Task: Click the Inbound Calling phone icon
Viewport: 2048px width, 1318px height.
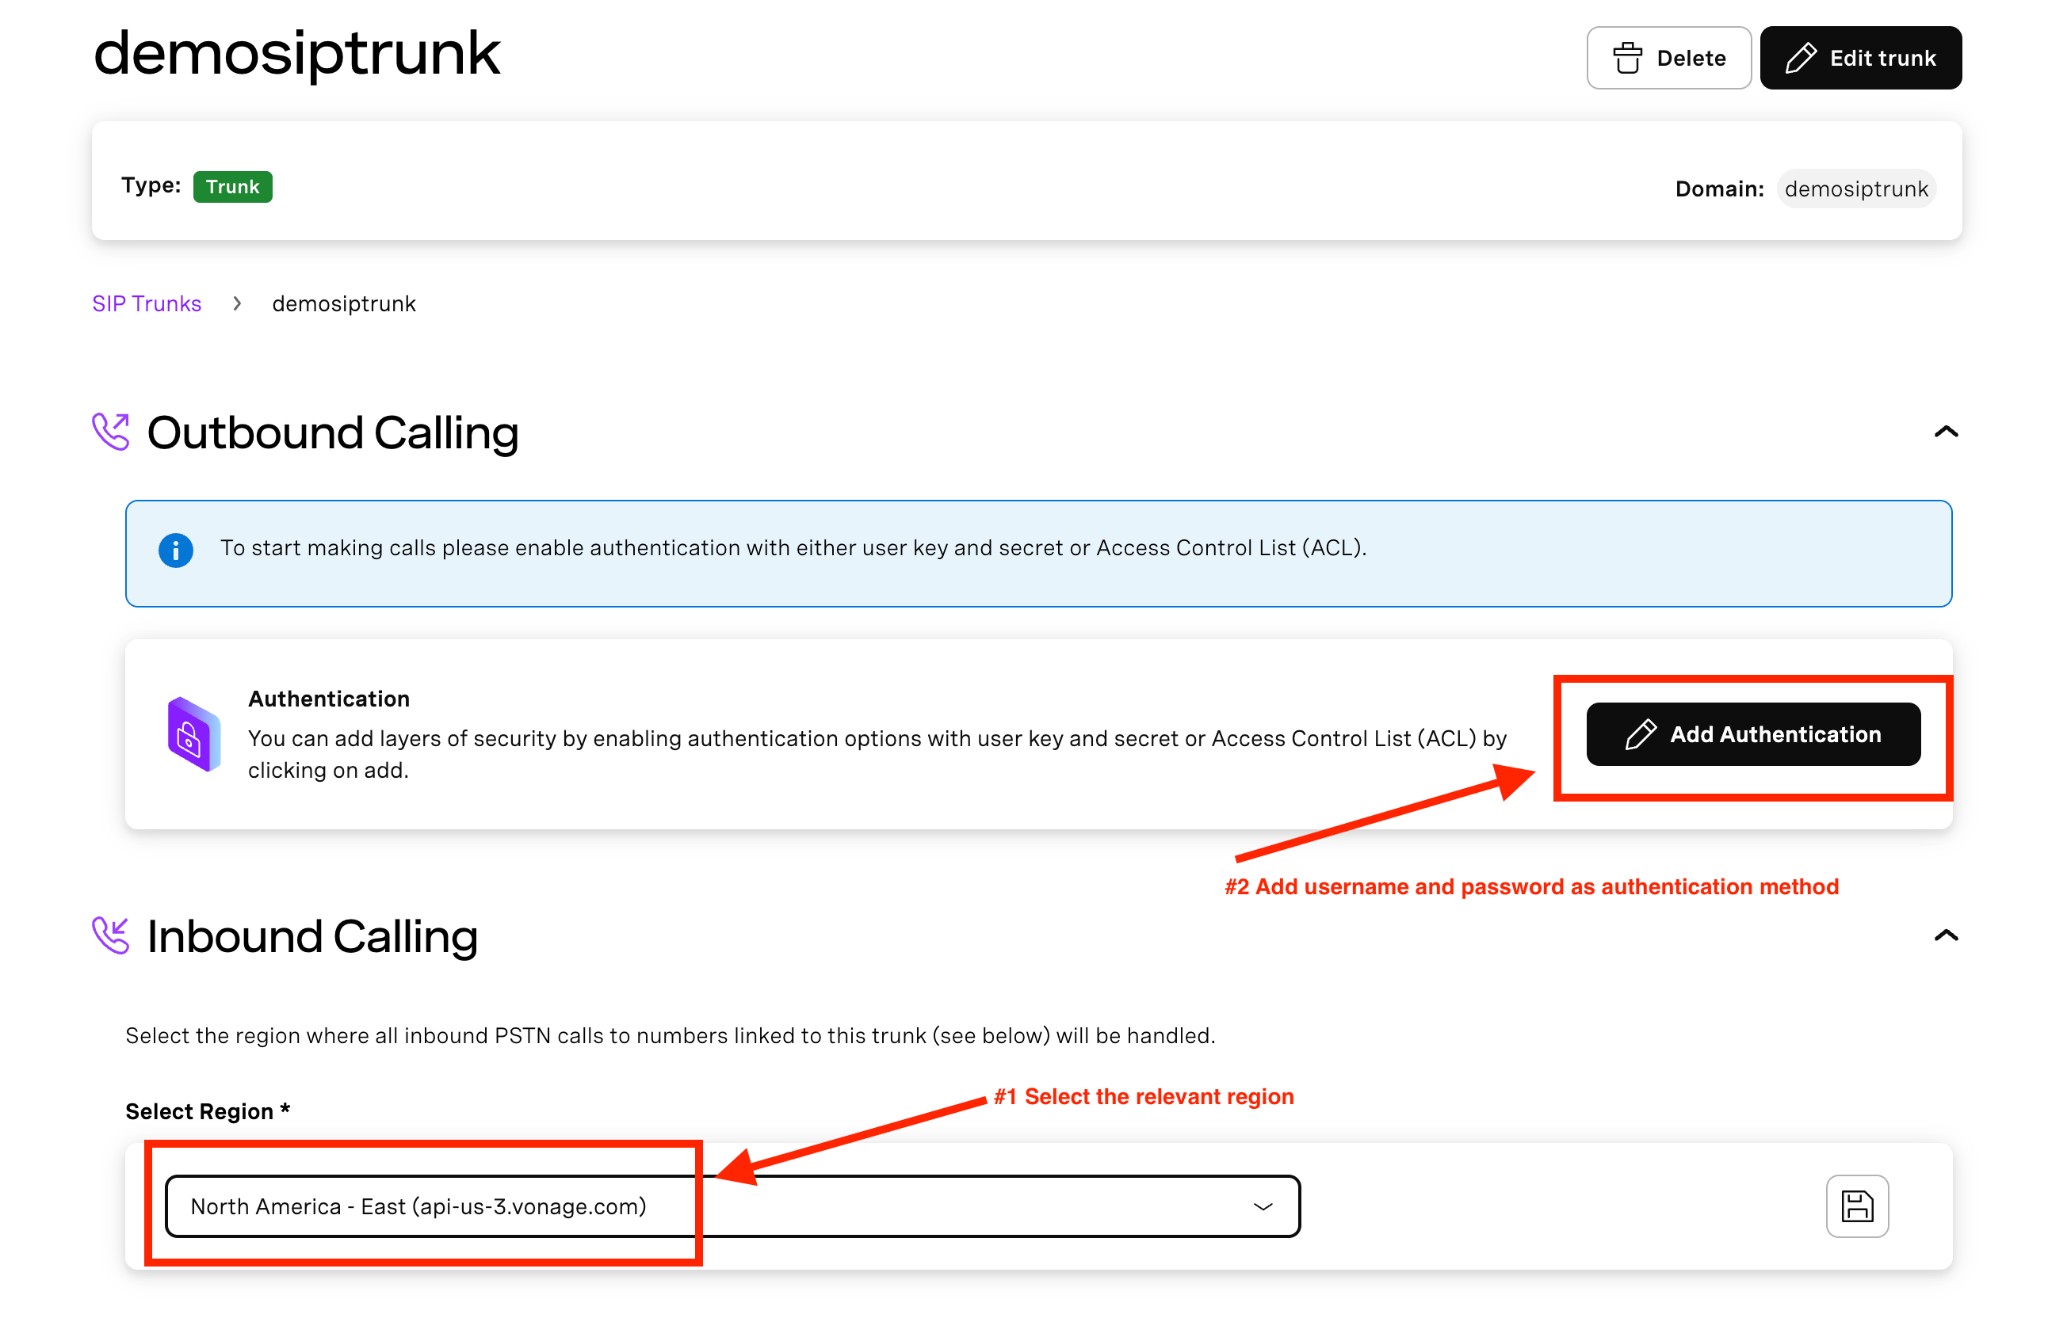Action: pos(111,936)
